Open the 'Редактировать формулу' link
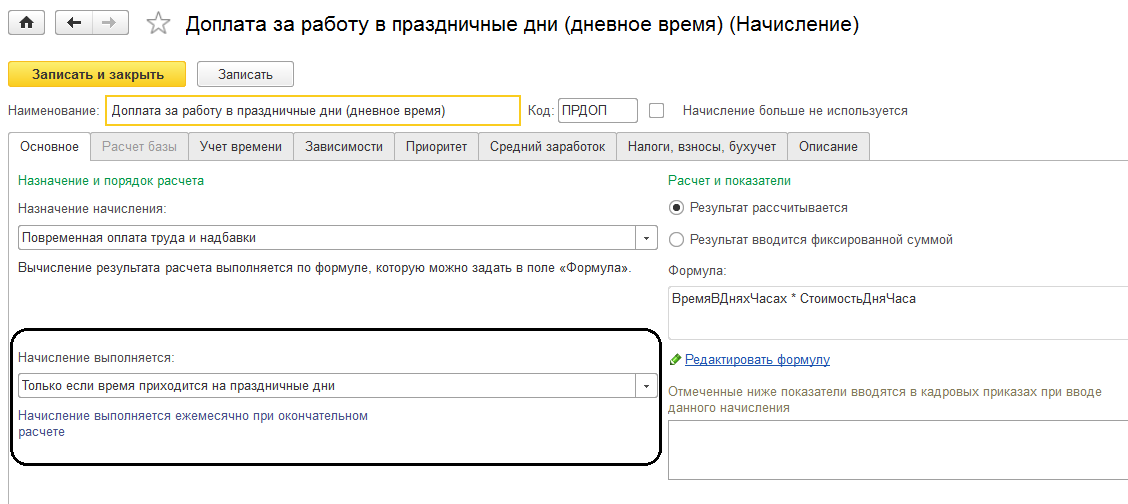Image resolution: width=1128 pixels, height=504 pixels. pos(757,360)
